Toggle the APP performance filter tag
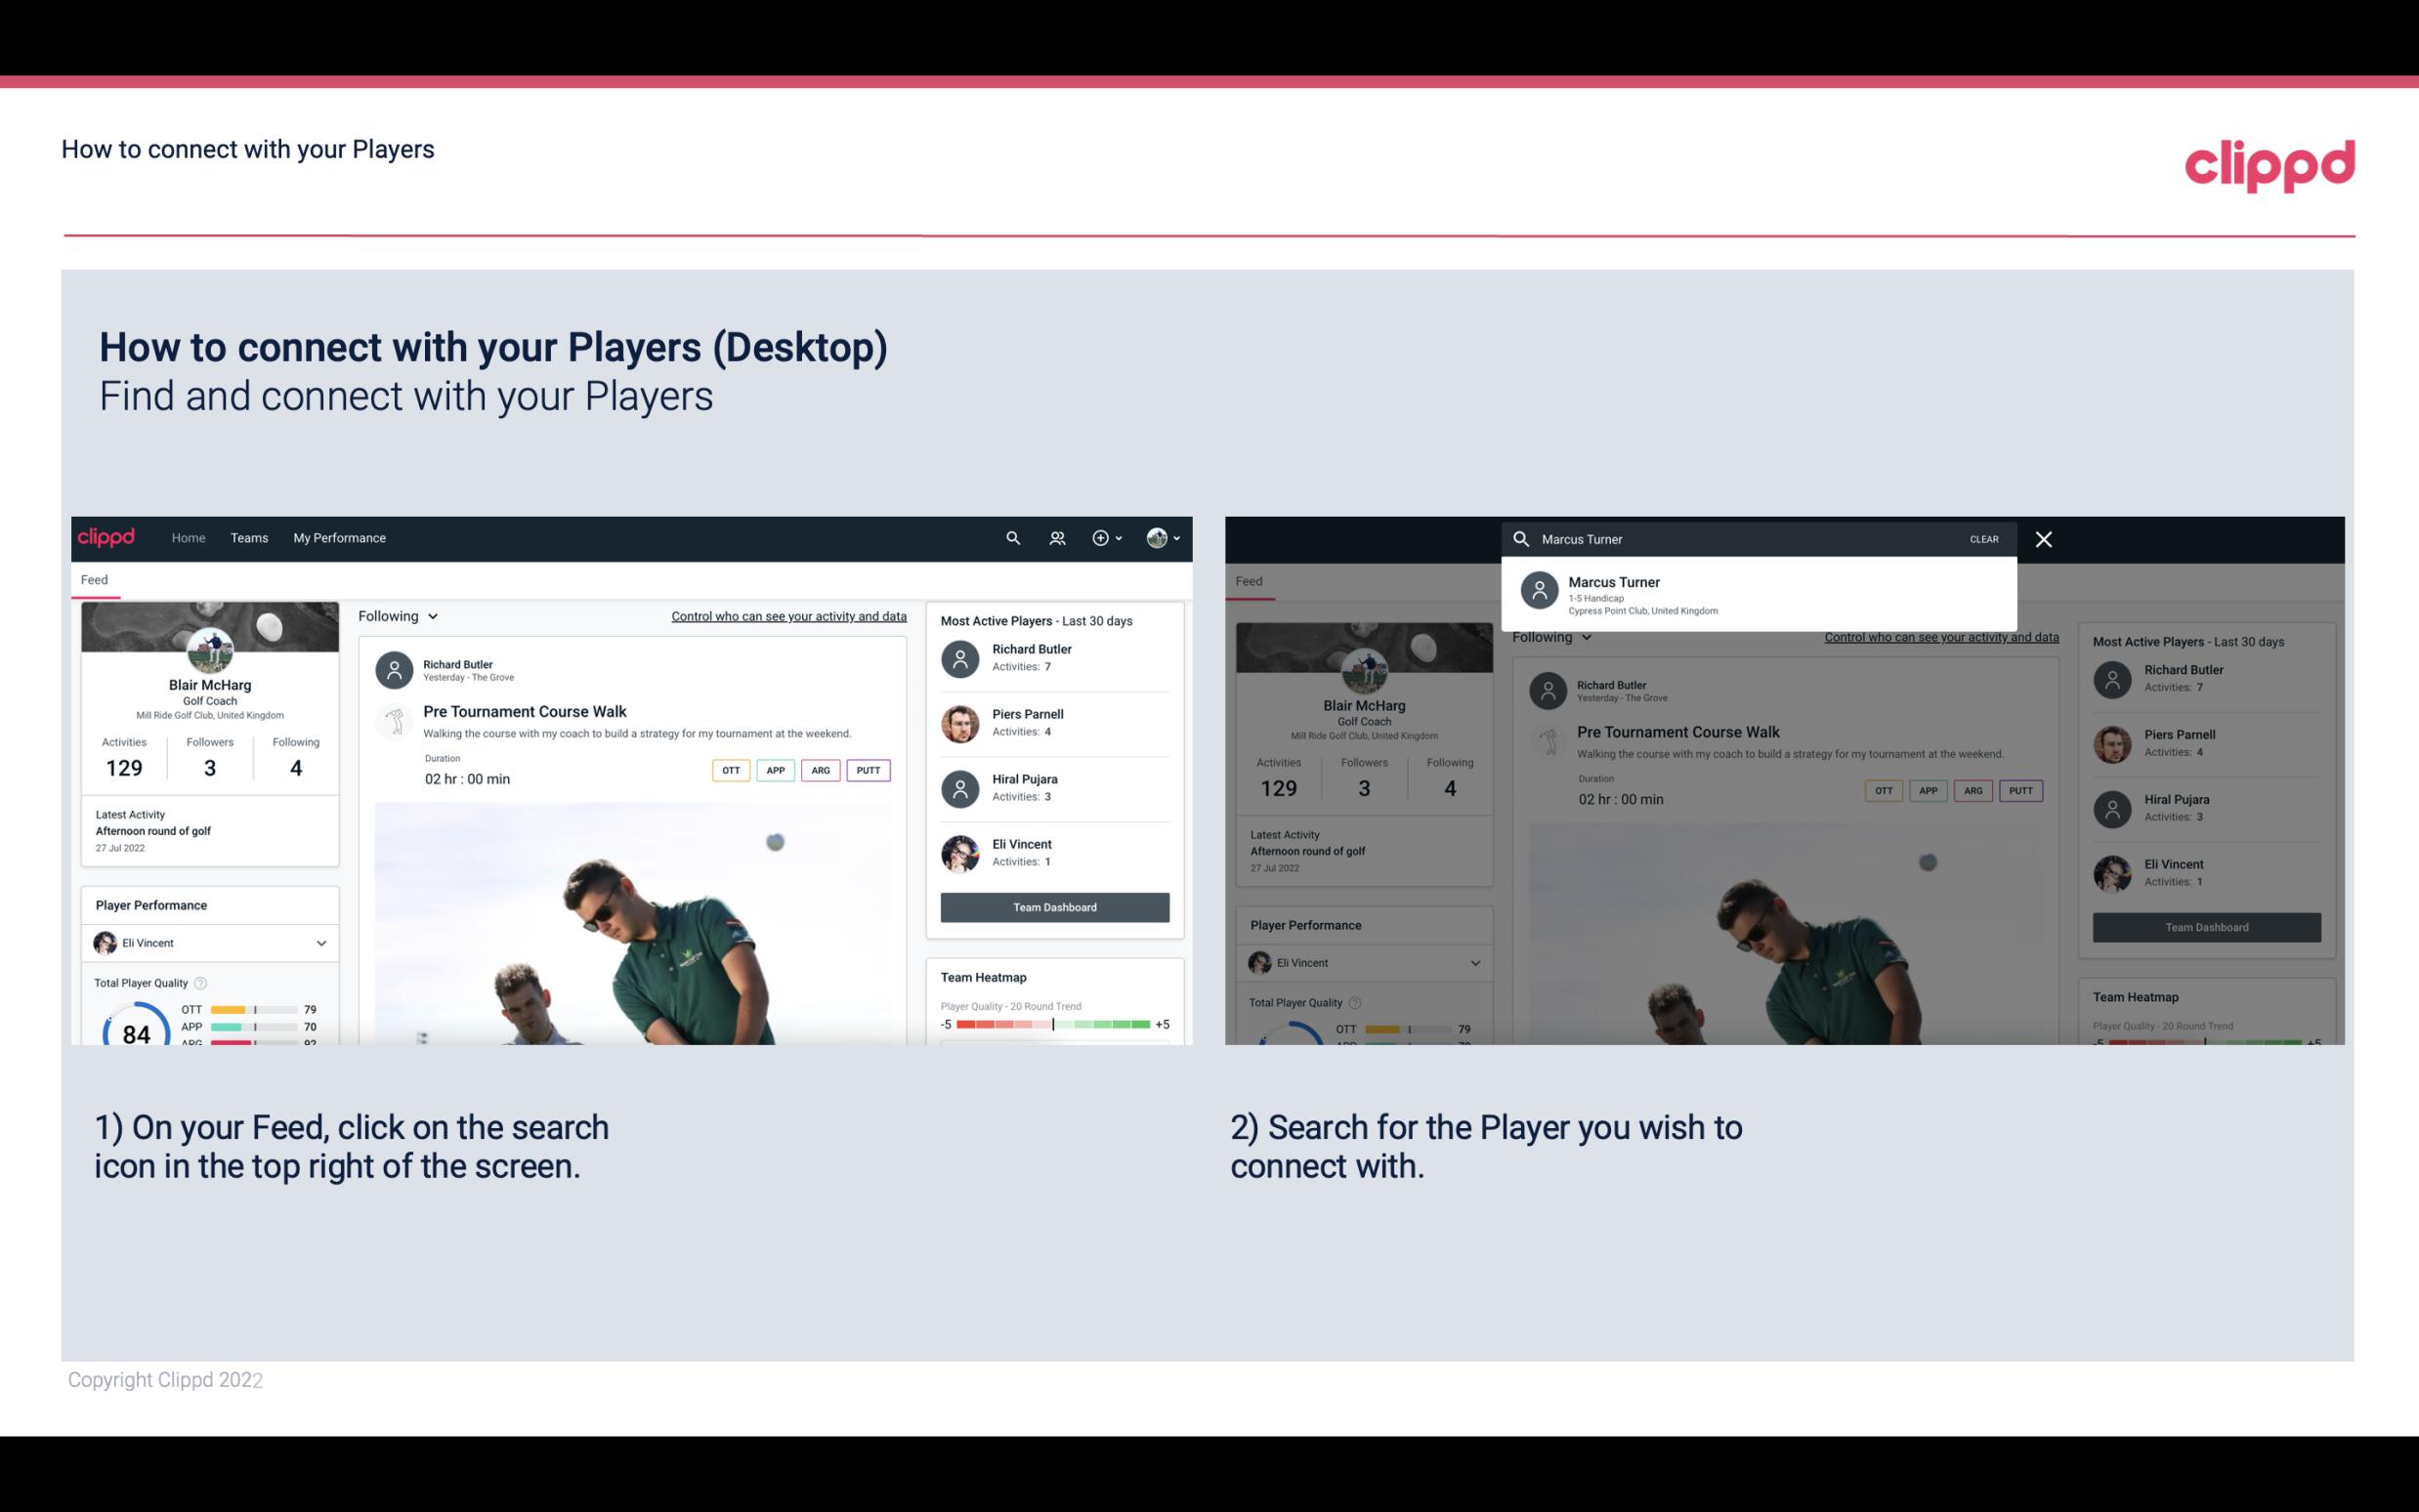 pos(773,770)
